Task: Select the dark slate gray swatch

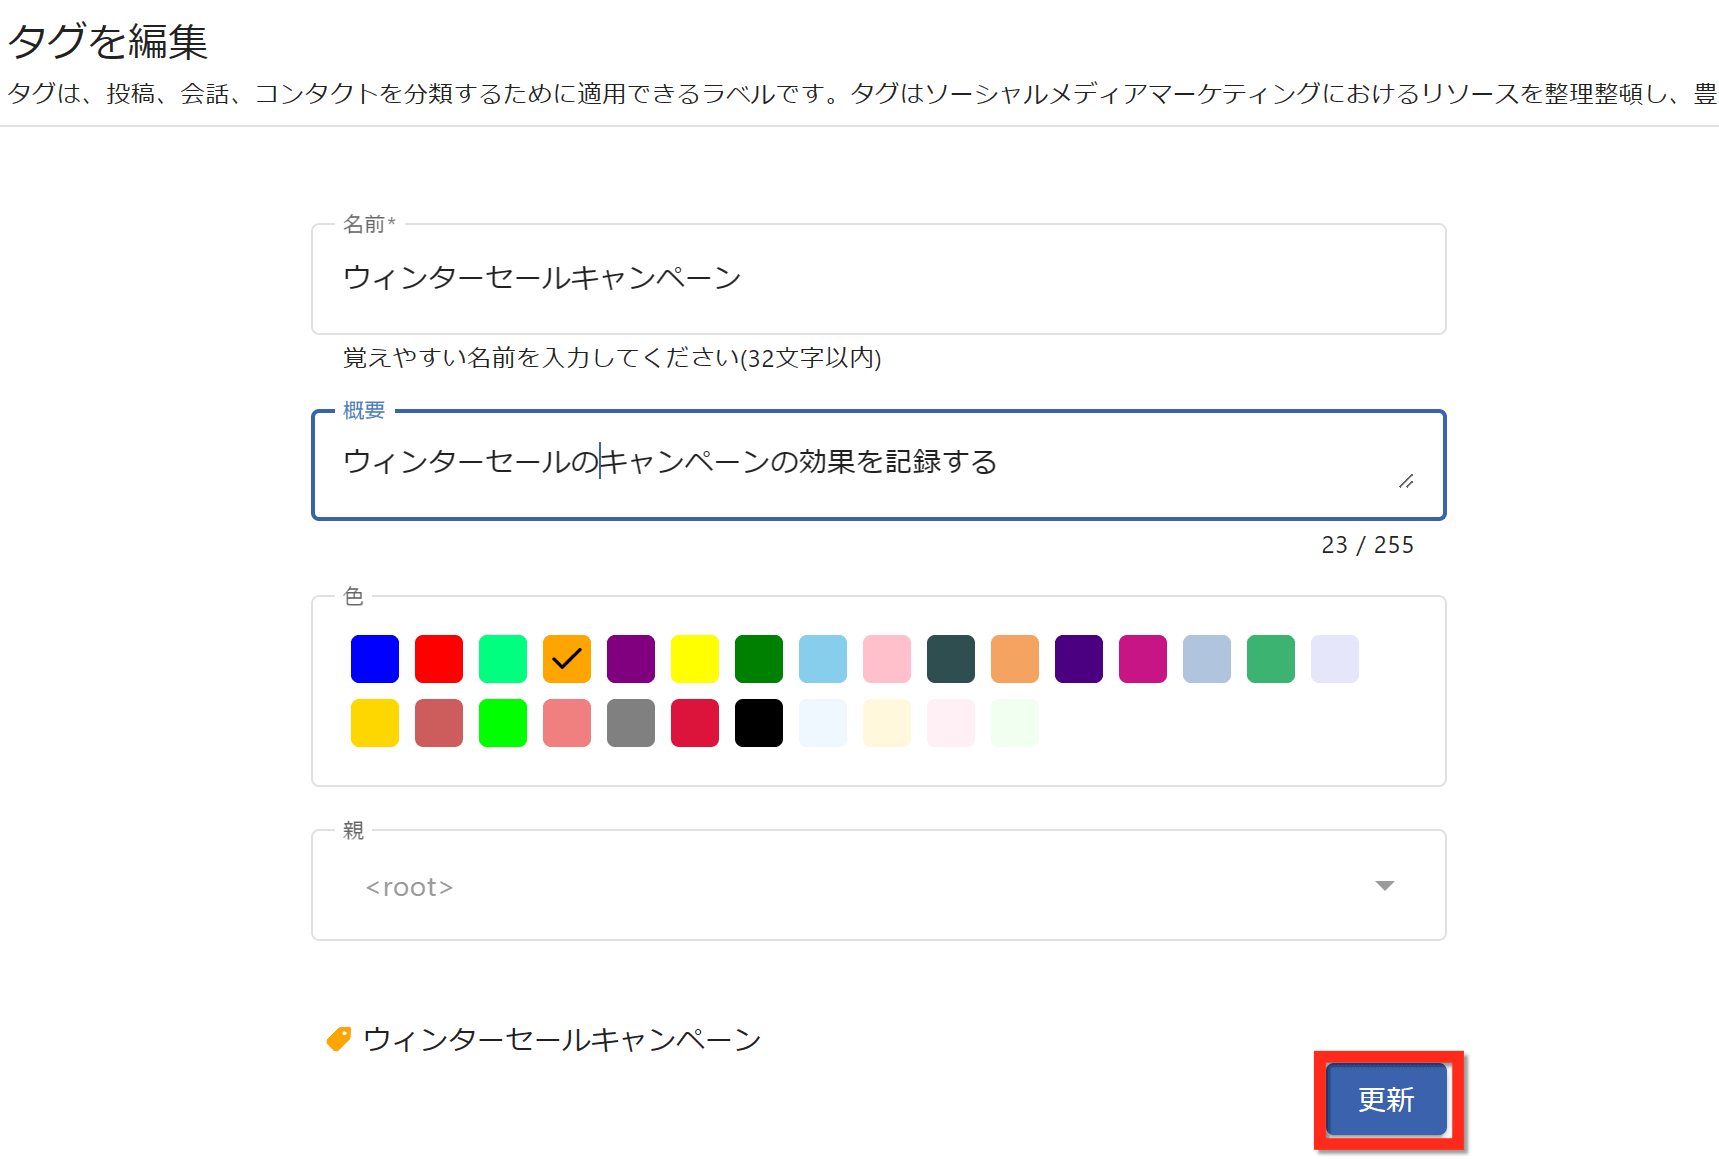Action: 951,659
